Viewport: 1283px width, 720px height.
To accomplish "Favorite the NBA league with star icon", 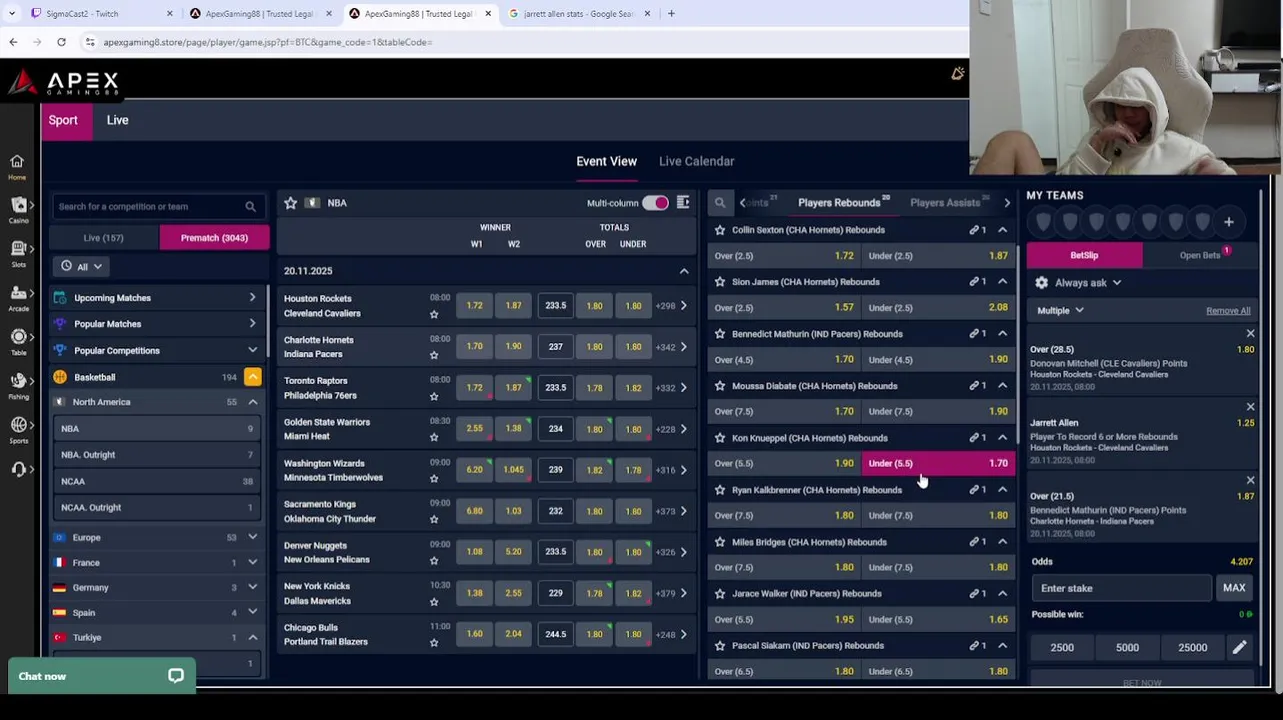I will click(x=291, y=203).
